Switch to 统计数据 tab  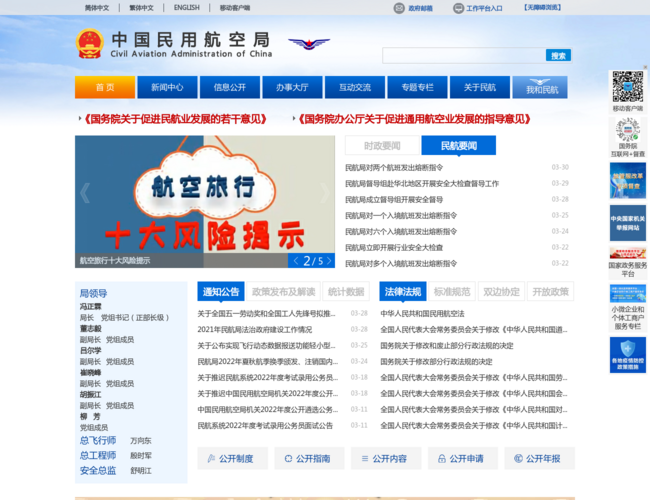tap(346, 292)
